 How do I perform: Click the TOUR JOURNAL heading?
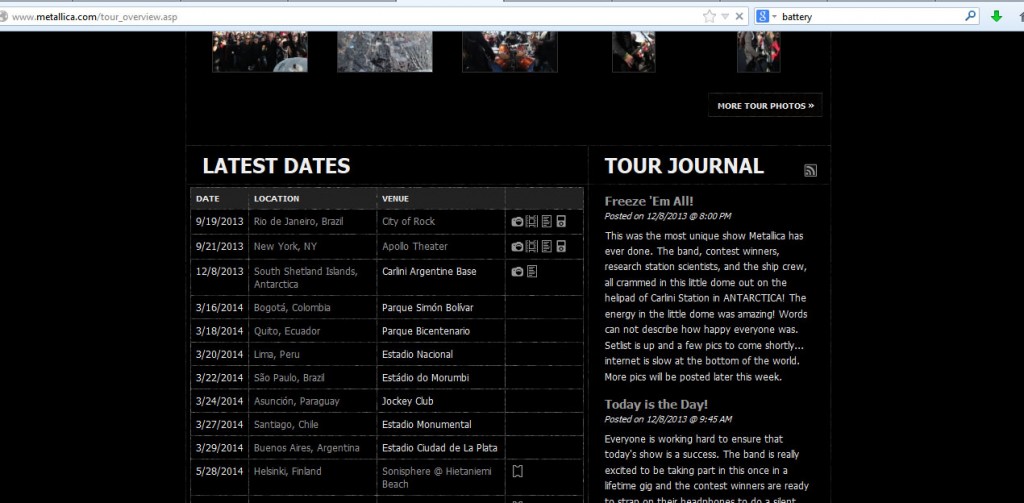(x=684, y=166)
